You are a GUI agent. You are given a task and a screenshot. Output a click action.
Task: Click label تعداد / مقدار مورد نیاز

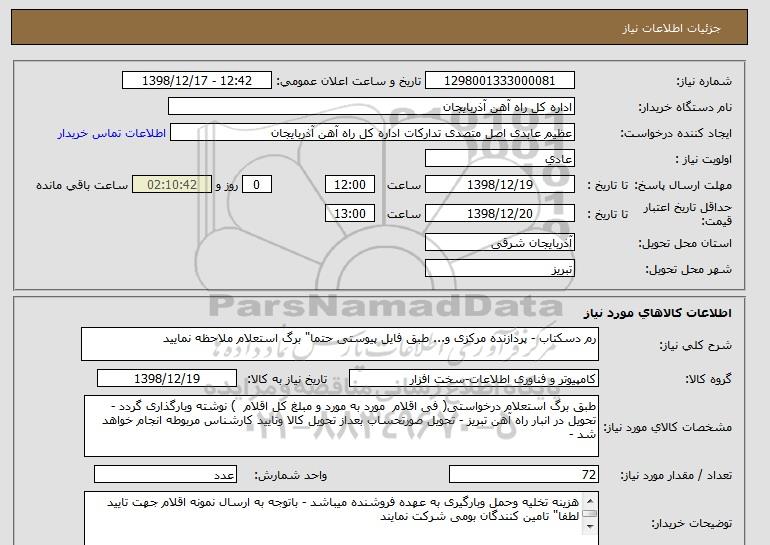click(x=676, y=475)
